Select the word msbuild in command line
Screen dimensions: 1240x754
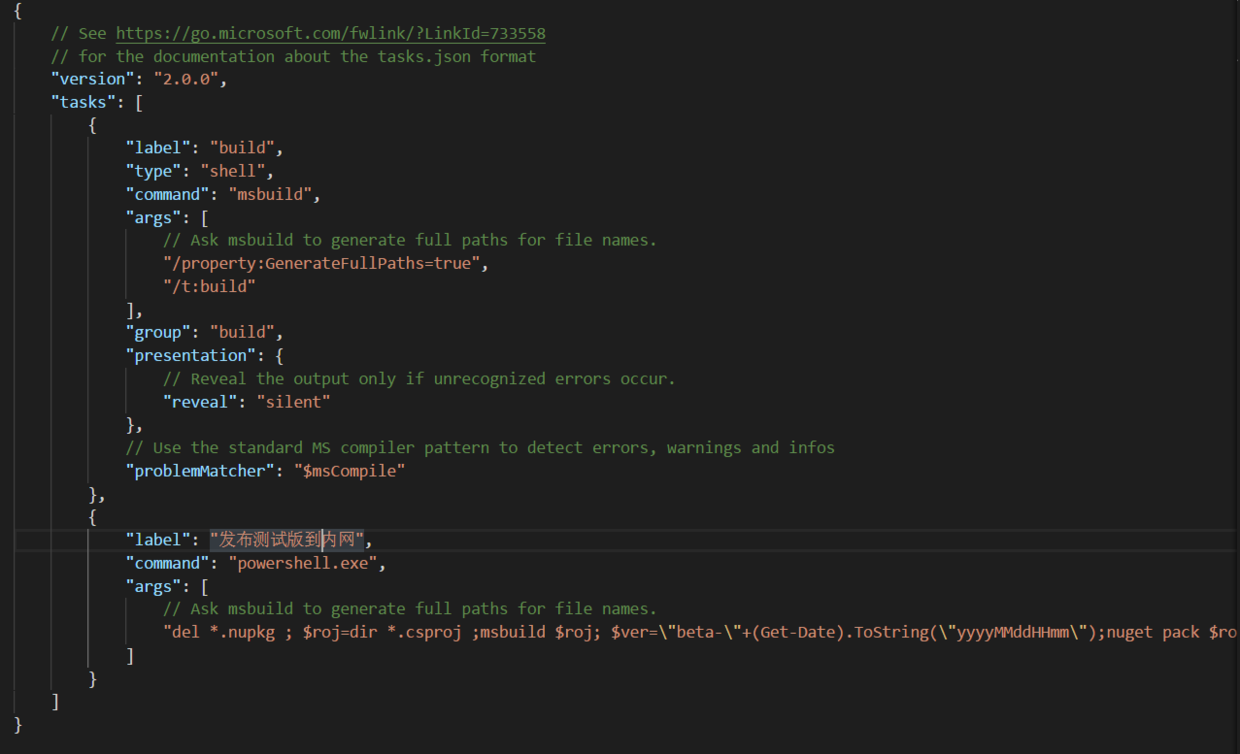tap(270, 193)
